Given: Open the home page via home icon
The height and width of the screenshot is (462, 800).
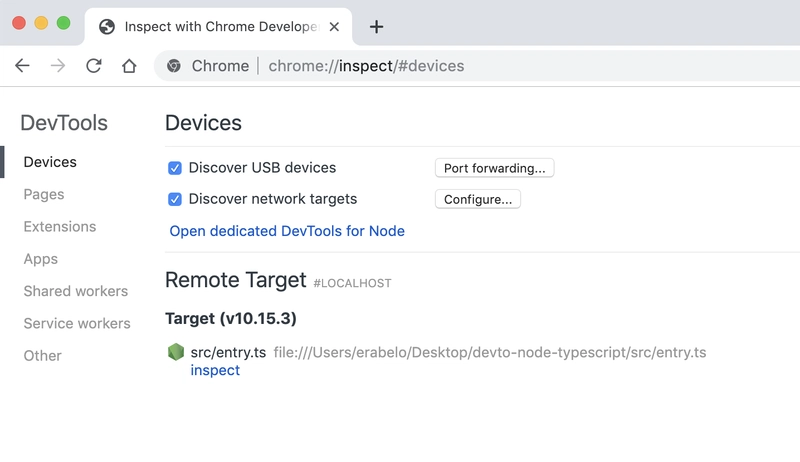Looking at the screenshot, I should pos(129,66).
